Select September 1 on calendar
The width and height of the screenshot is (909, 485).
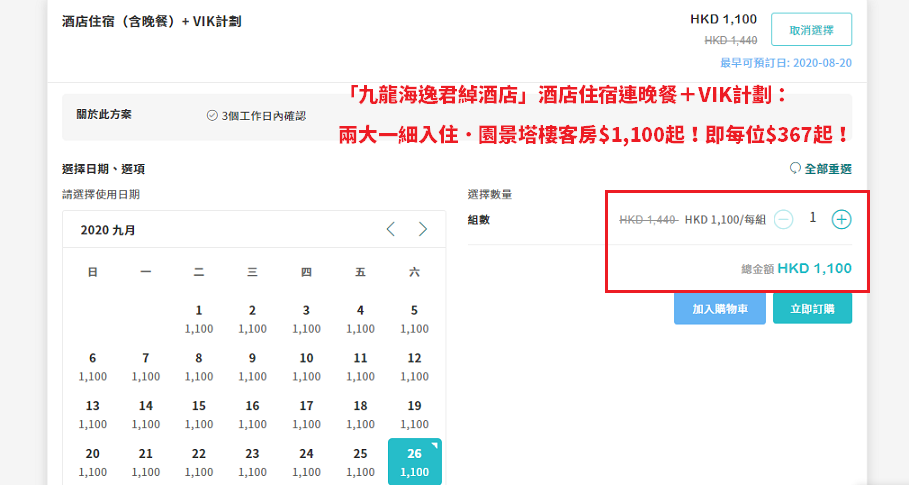tap(199, 319)
